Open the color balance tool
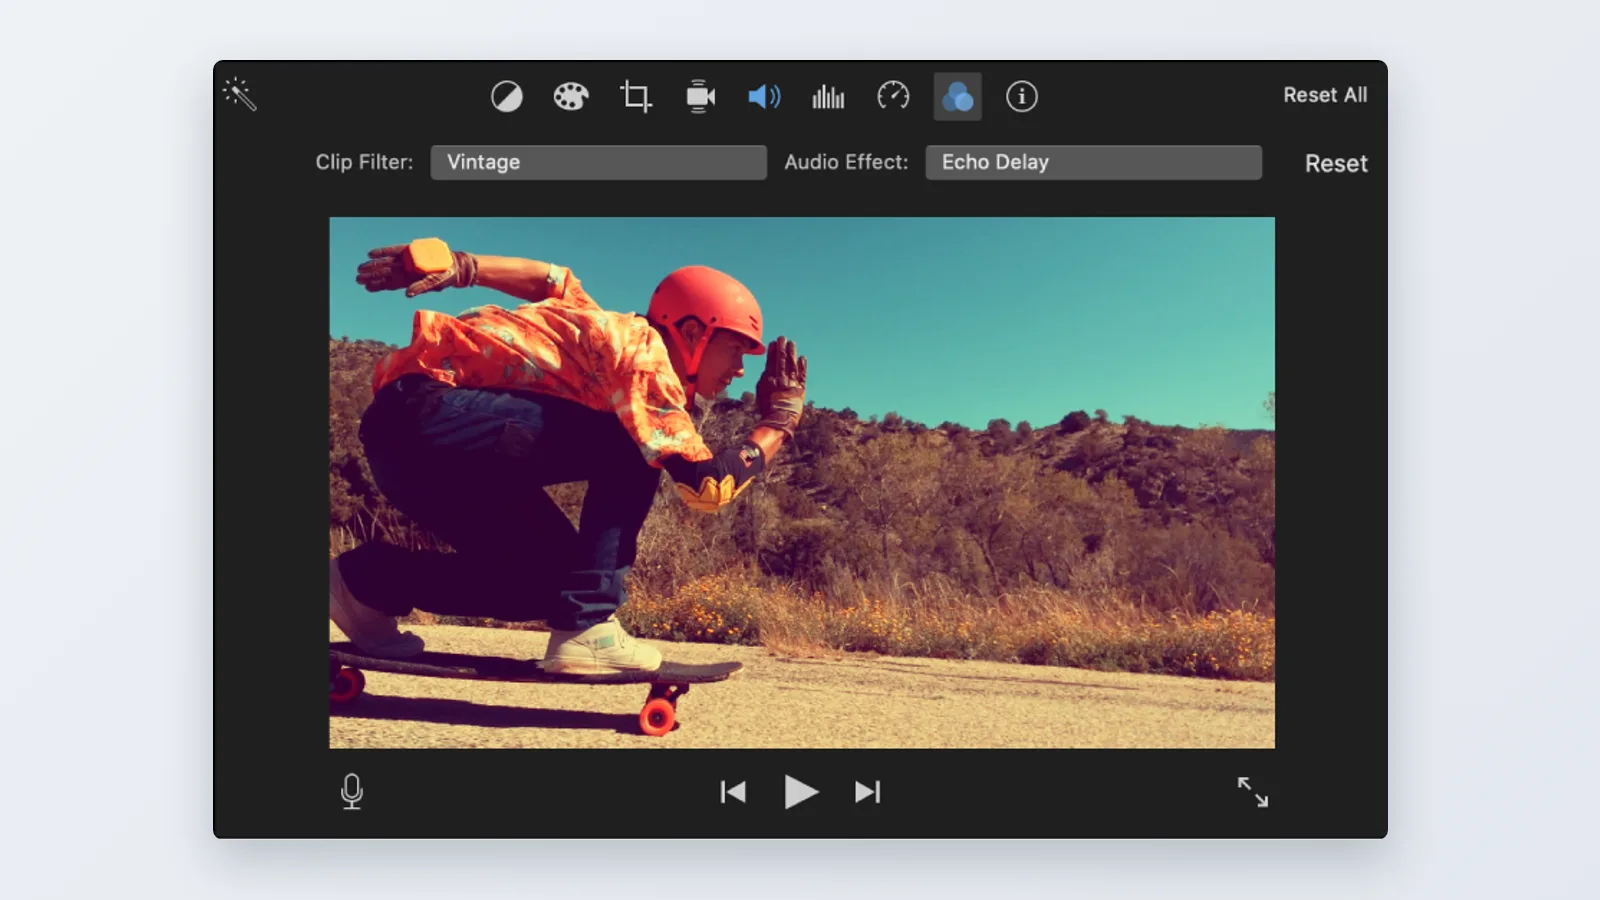The height and width of the screenshot is (900, 1600). click(507, 97)
